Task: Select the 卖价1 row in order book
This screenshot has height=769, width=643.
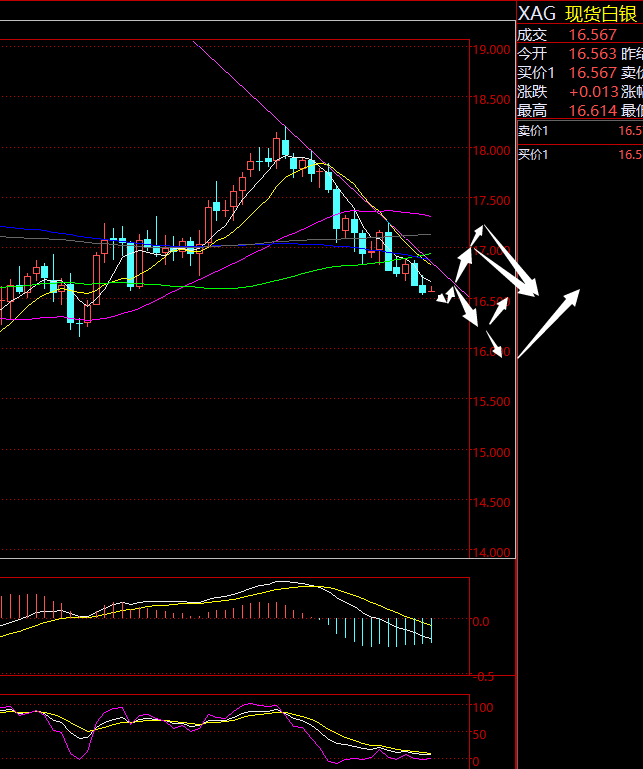Action: point(580,130)
